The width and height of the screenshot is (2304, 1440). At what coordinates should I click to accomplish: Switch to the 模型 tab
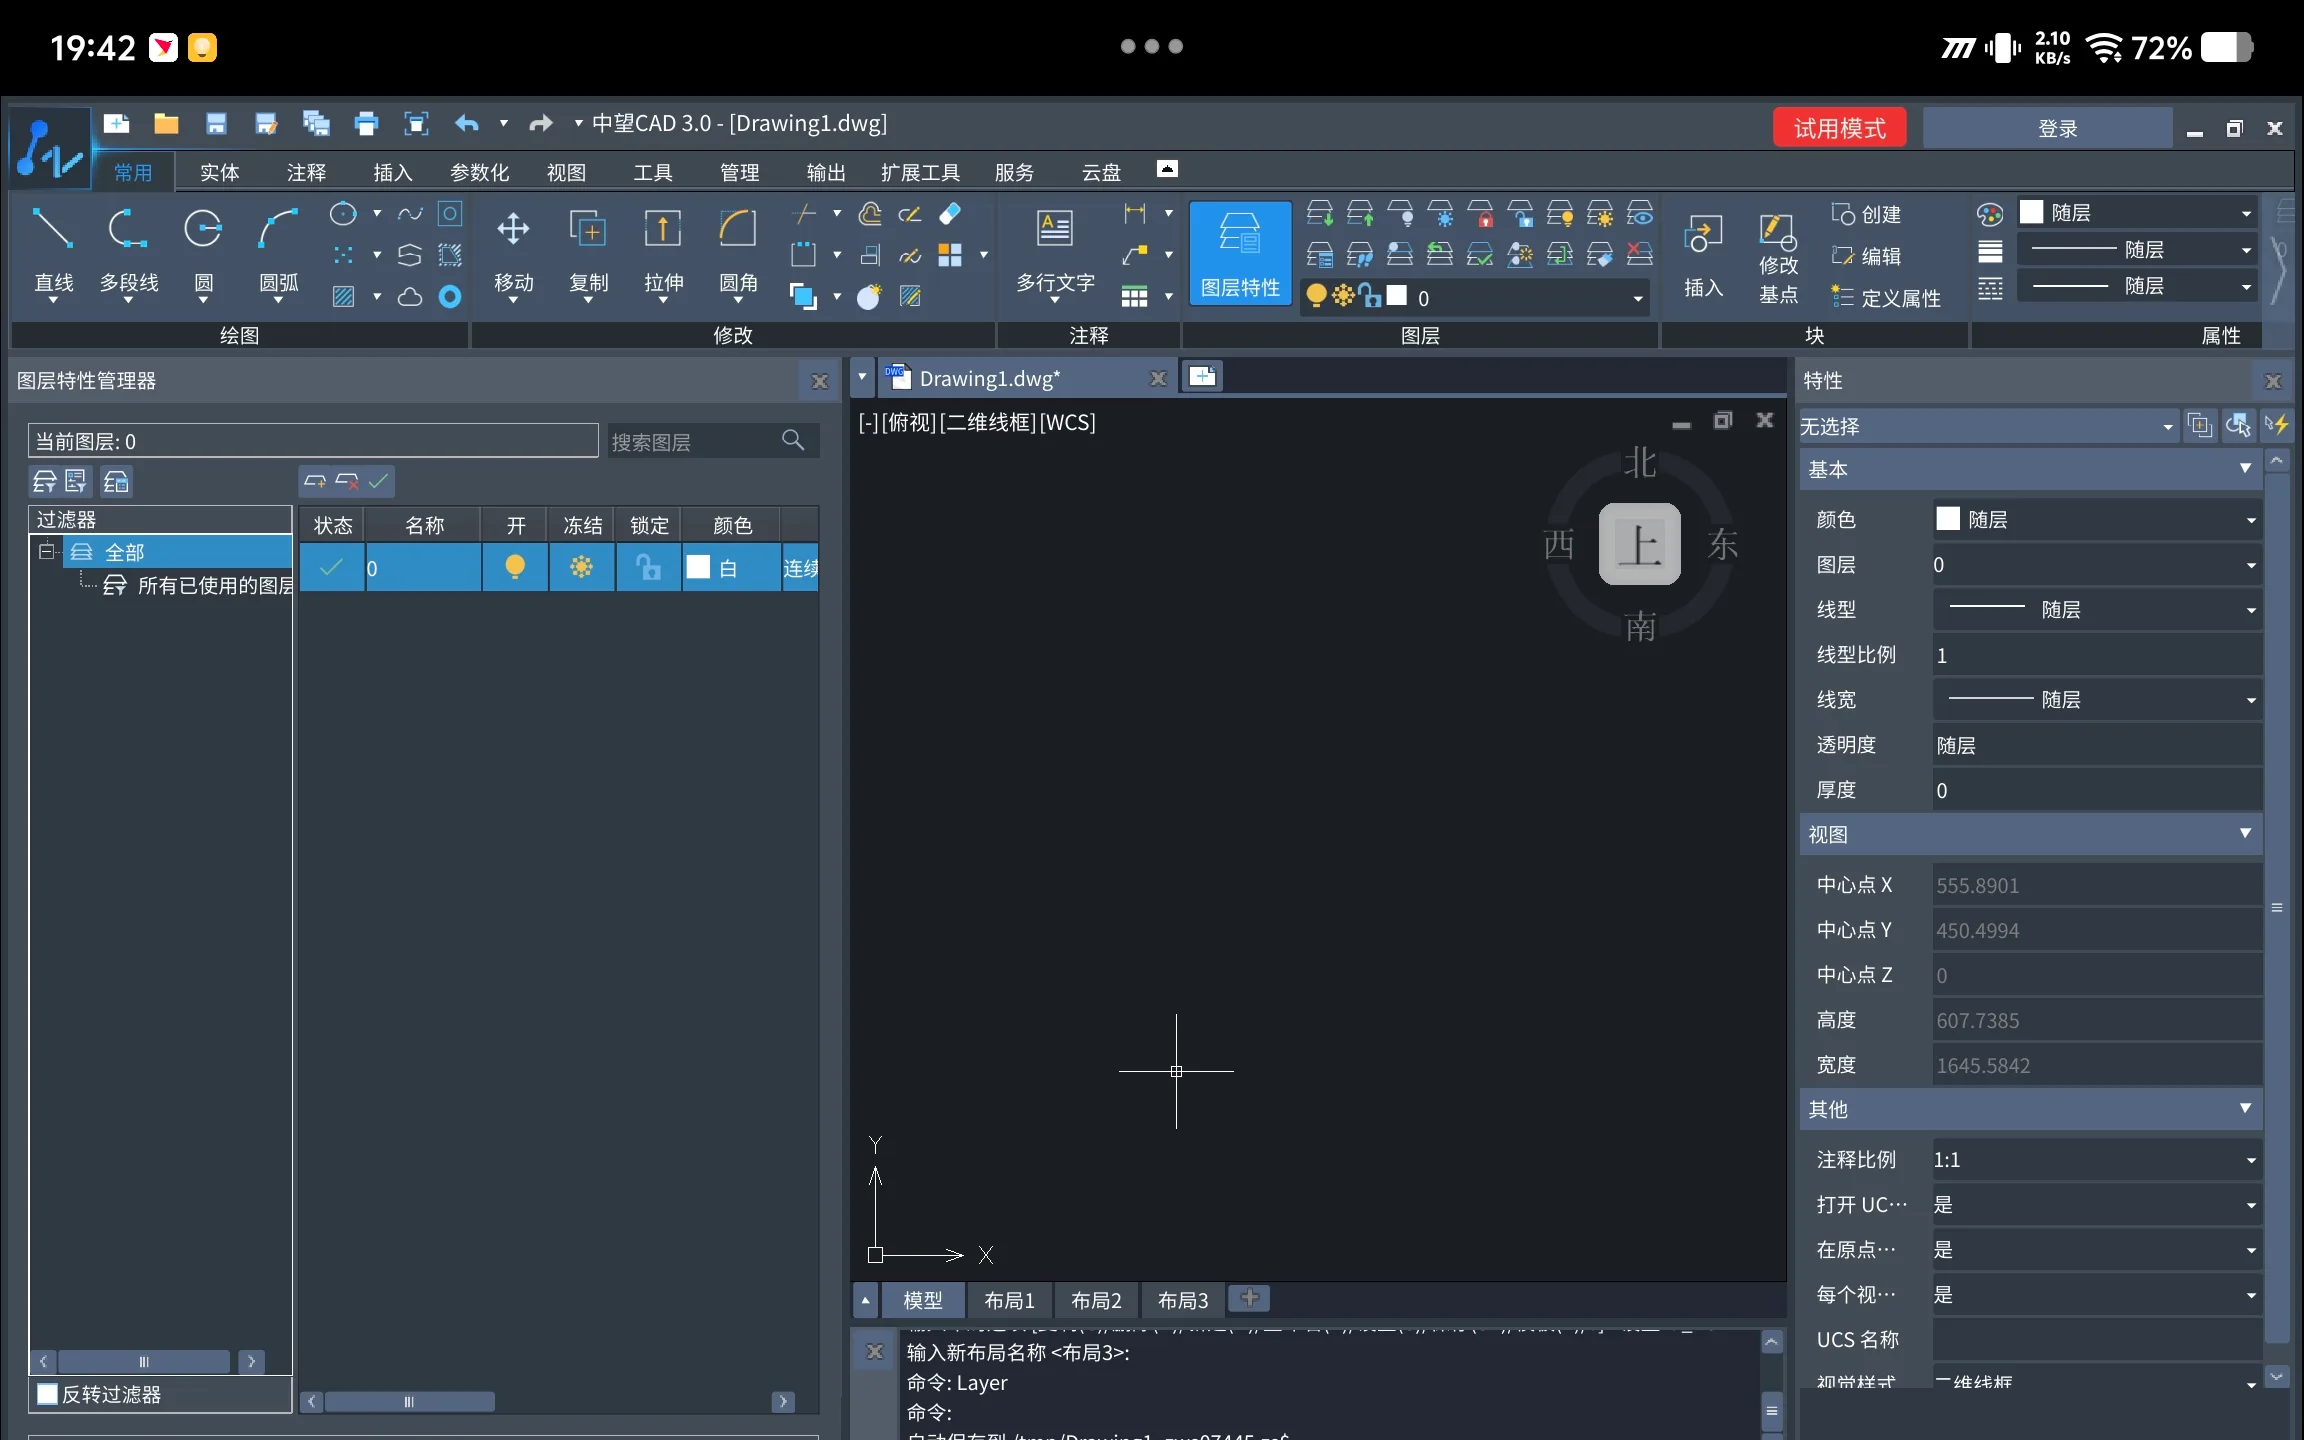pyautogui.click(x=922, y=1300)
